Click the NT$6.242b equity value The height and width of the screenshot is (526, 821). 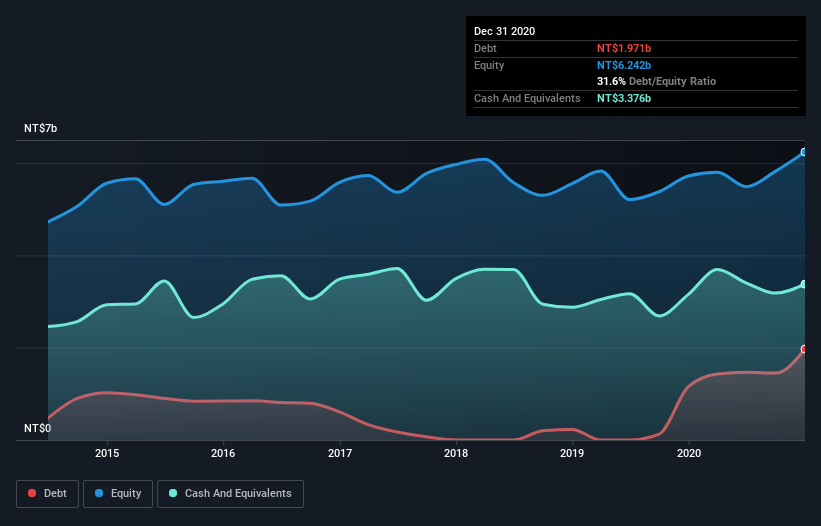[x=624, y=65]
